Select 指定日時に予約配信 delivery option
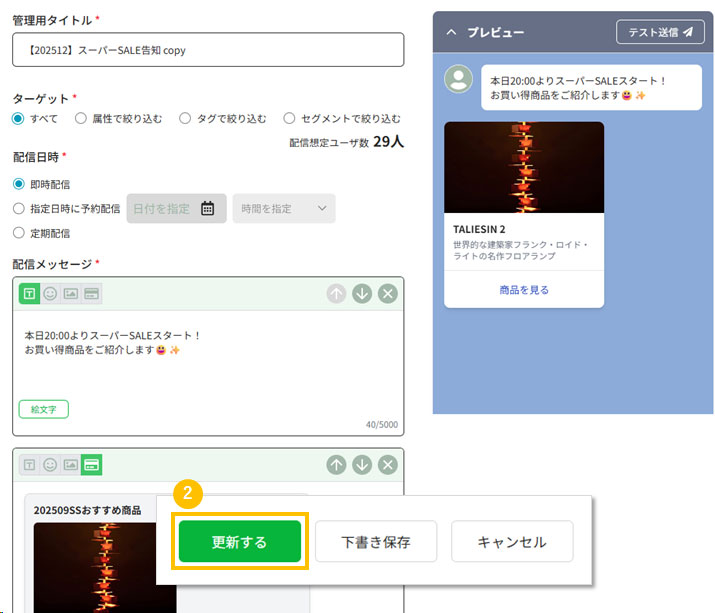 pyautogui.click(x=19, y=209)
